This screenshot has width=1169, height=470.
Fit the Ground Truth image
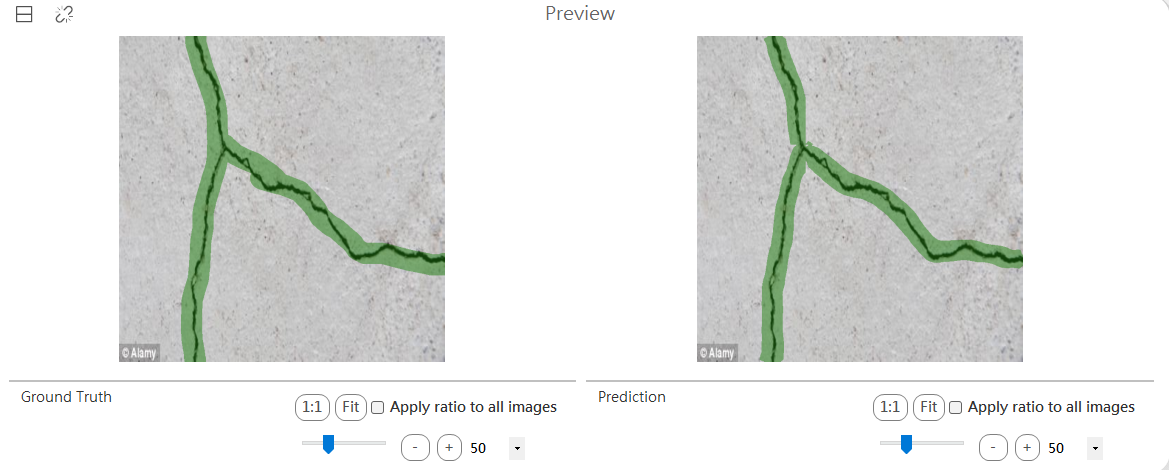point(350,407)
